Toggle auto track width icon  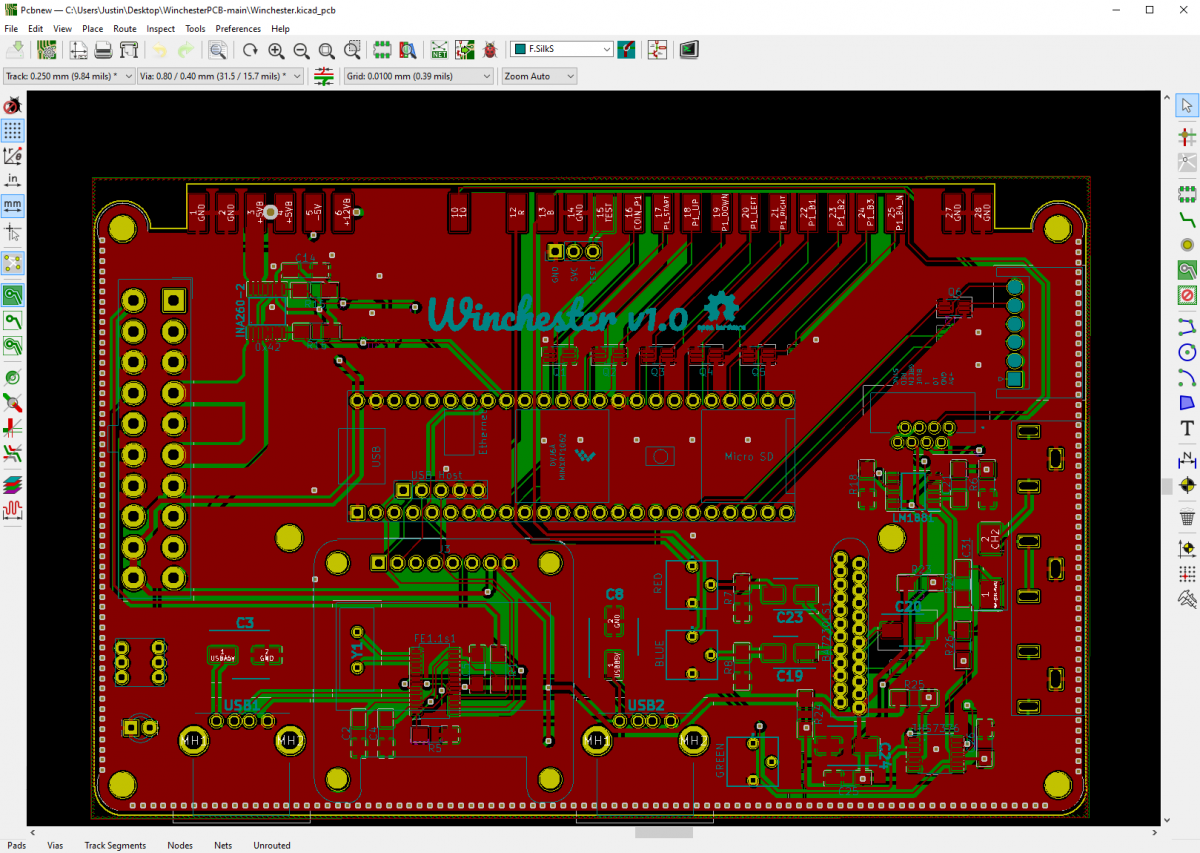324,76
